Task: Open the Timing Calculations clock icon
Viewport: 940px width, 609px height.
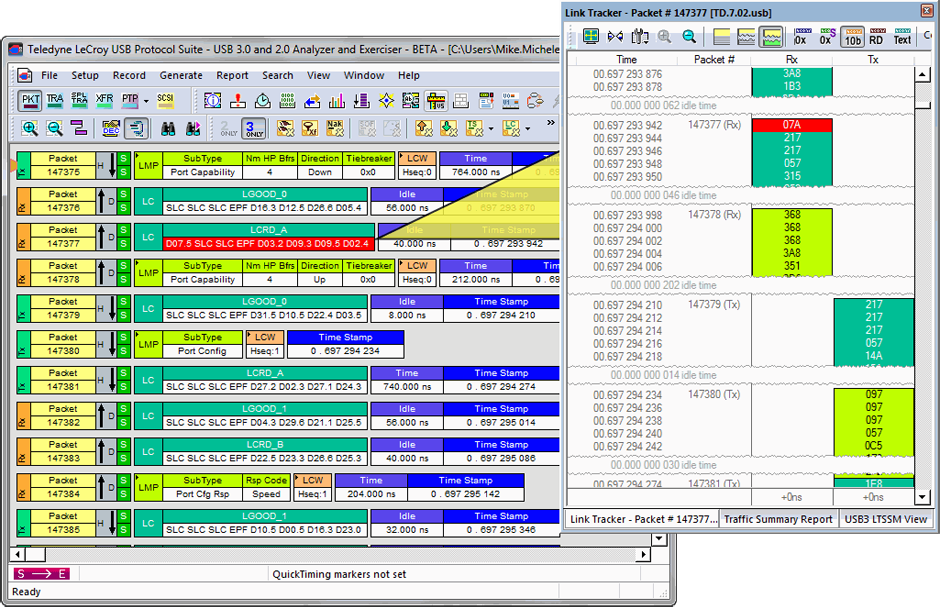Action: pos(263,101)
